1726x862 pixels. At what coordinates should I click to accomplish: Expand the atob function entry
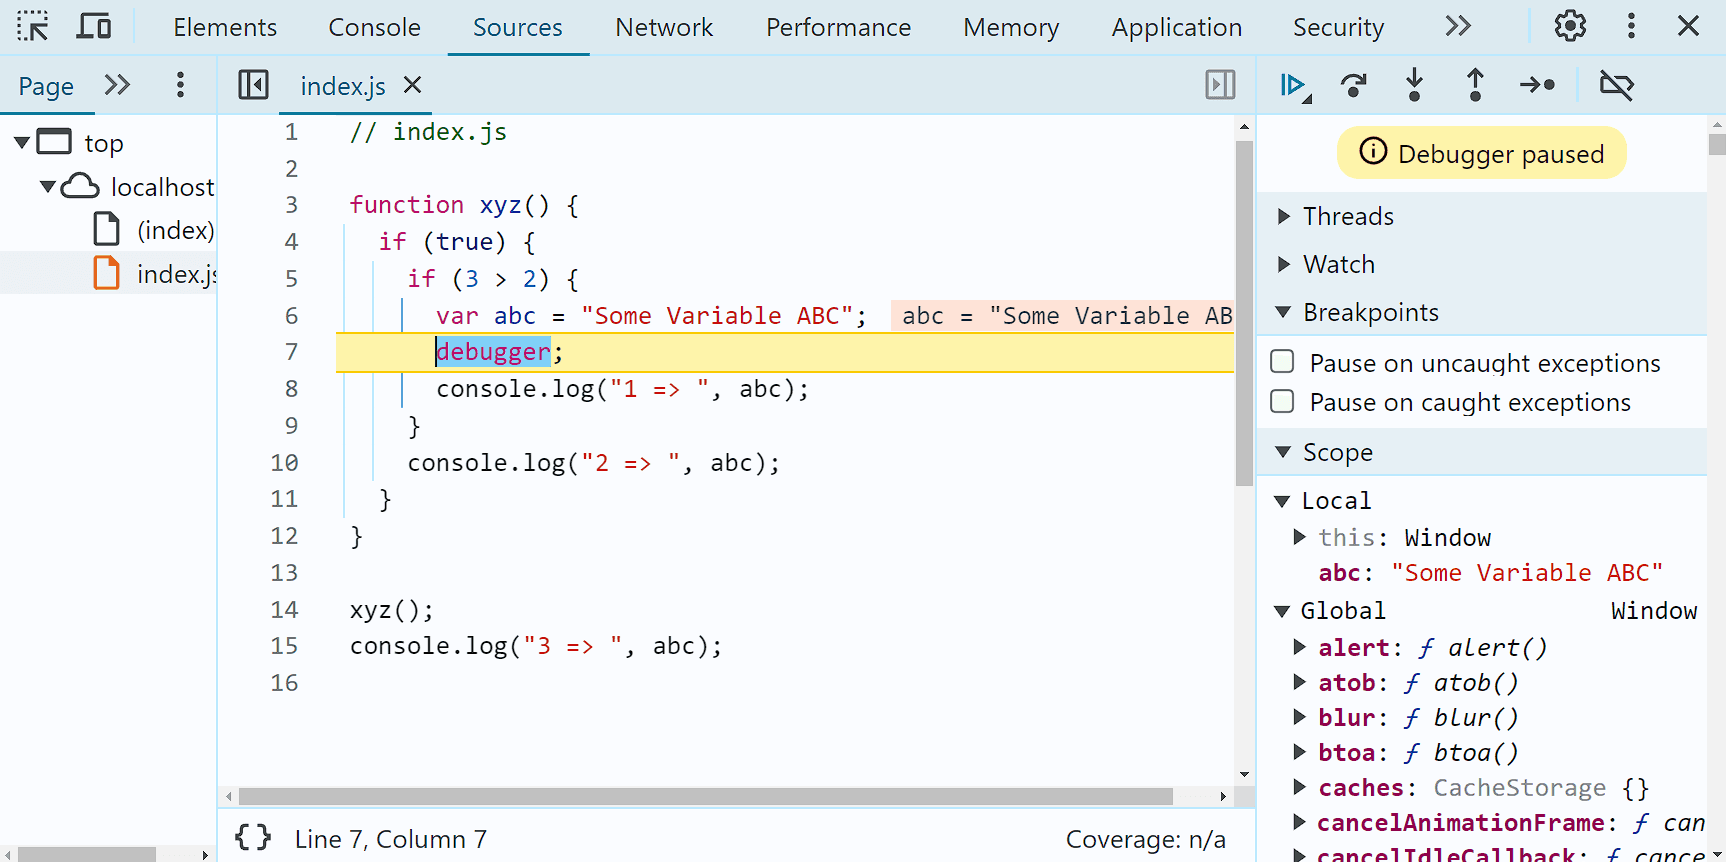pos(1299,682)
